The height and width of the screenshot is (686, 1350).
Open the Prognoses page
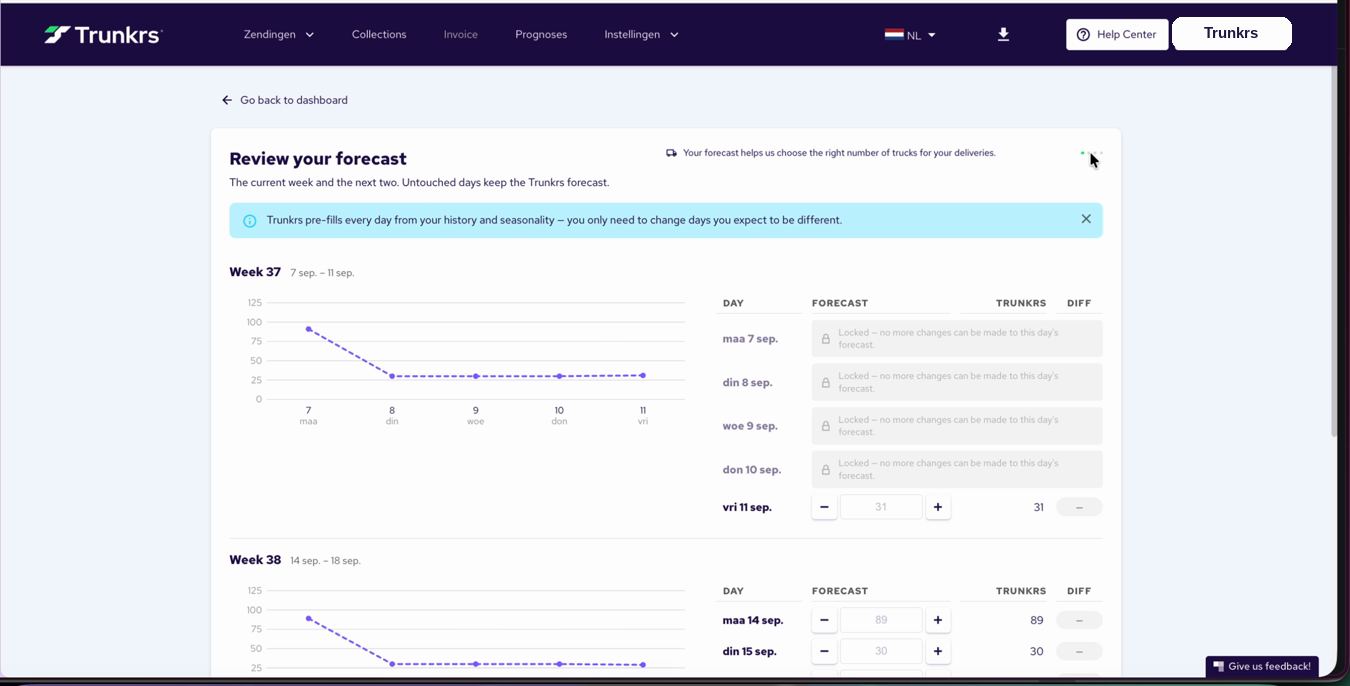coord(541,34)
